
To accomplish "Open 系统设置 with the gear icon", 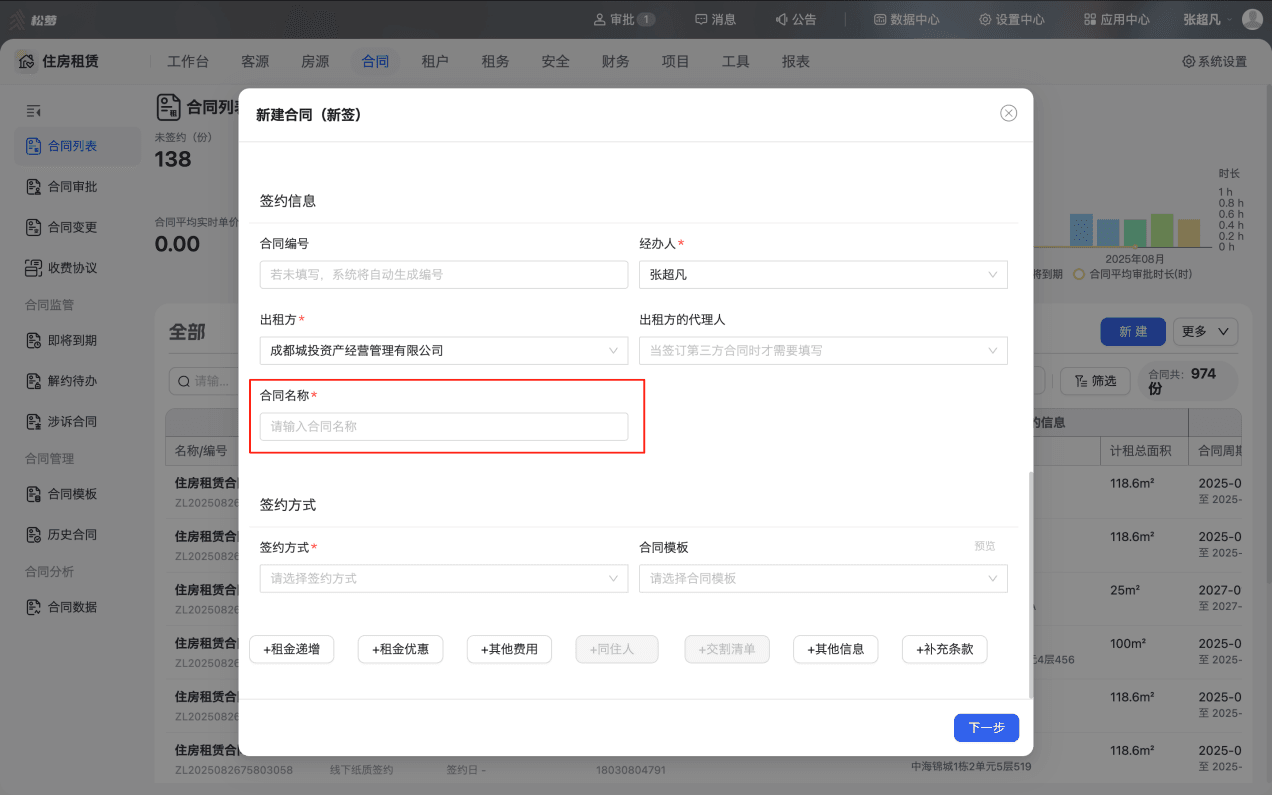I will pos(1214,61).
